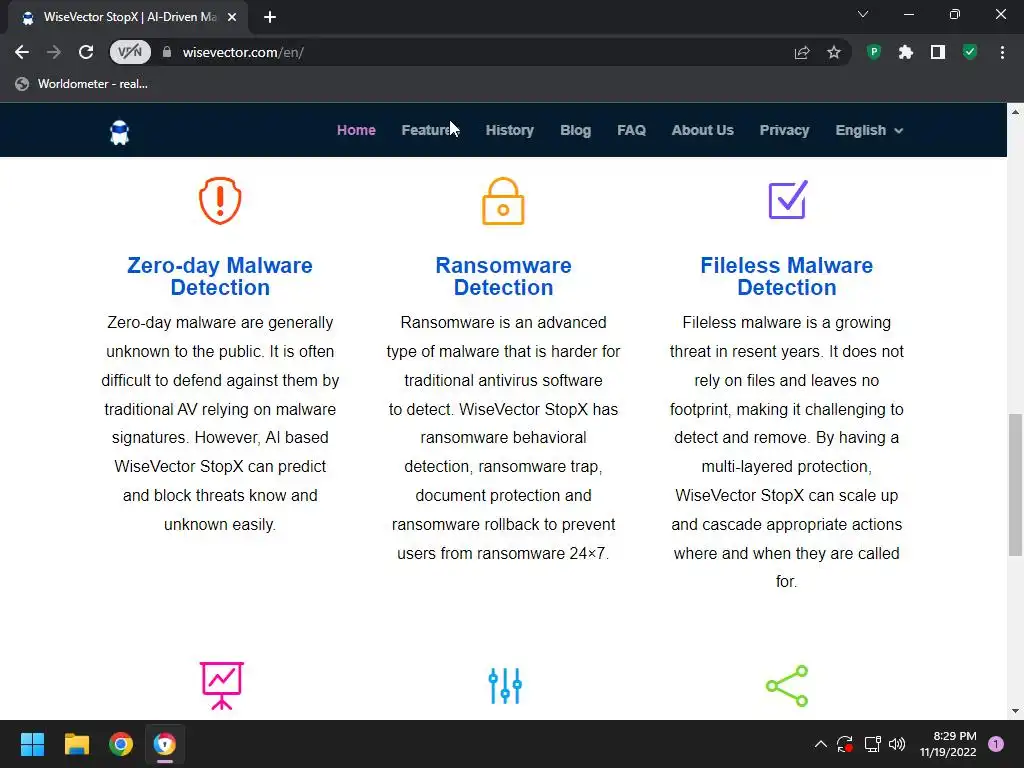Viewport: 1024px width, 768px height.
Task: Open the tab search chevron
Action: (863, 14)
